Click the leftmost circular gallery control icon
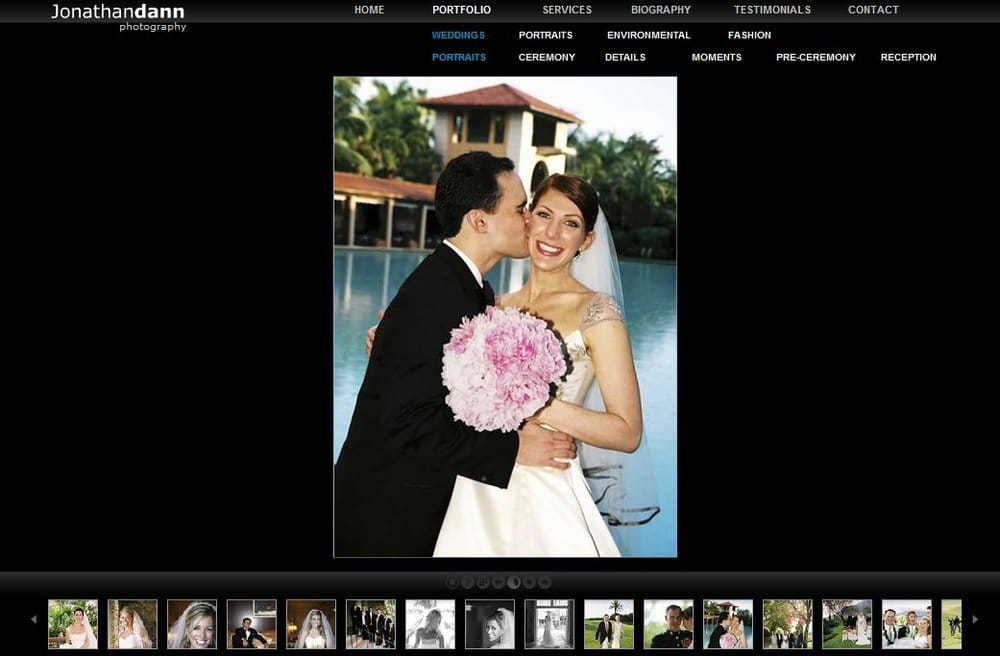Viewport: 1000px width, 656px height. tap(453, 581)
